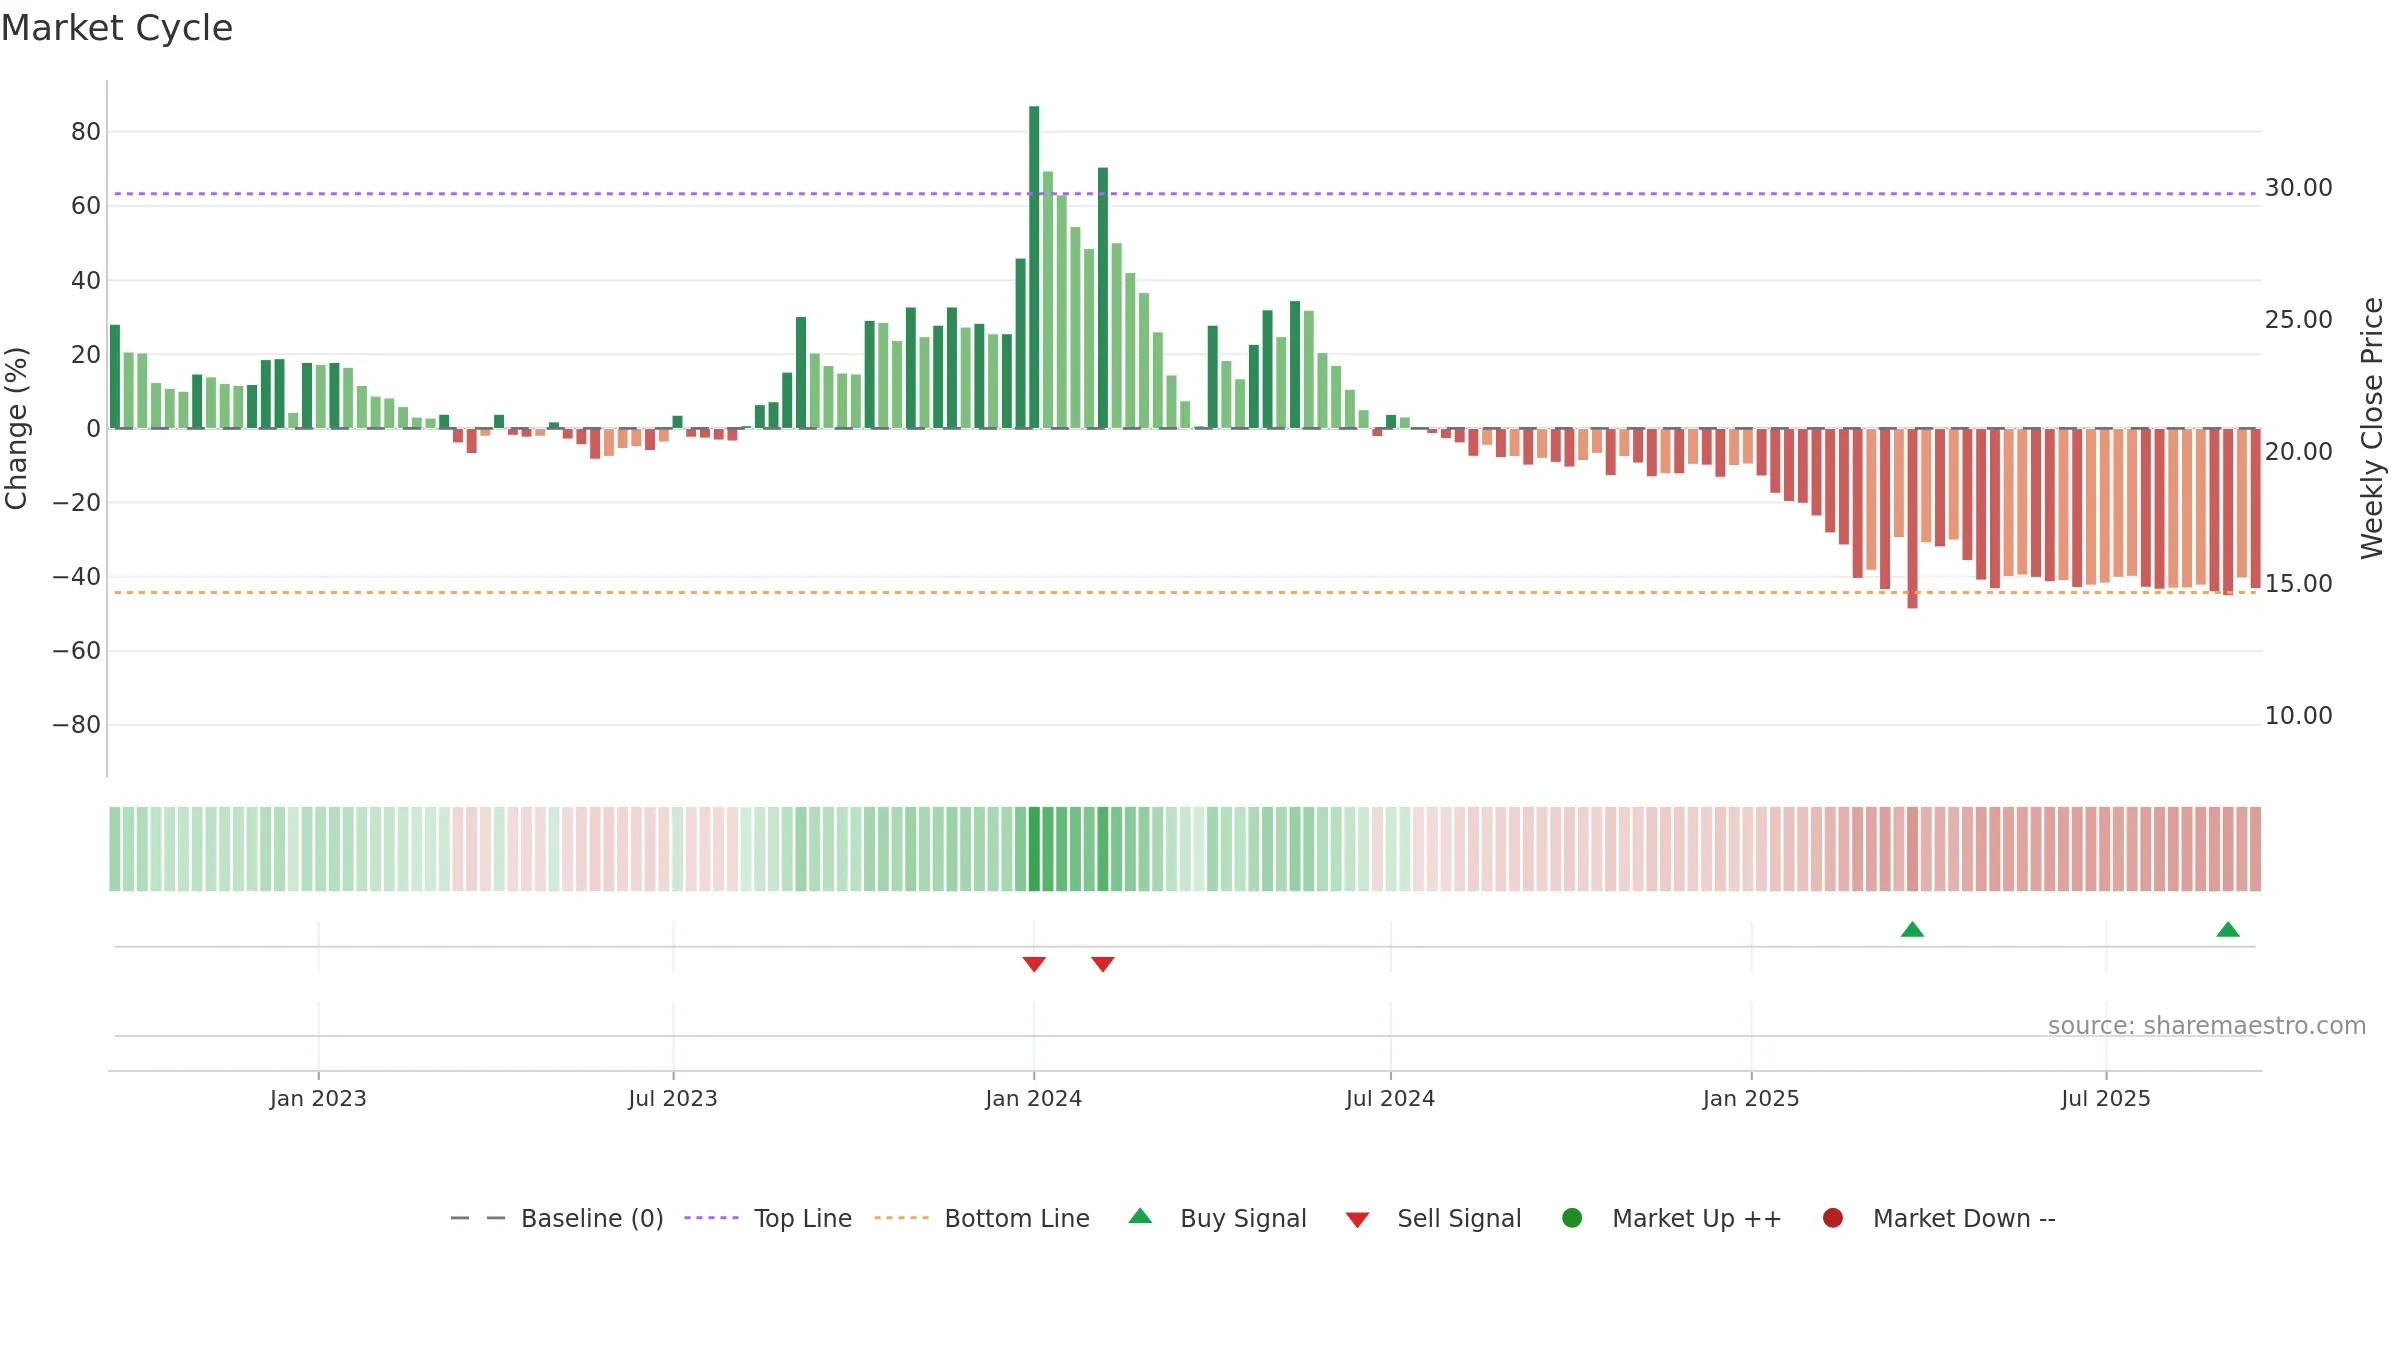The image size is (2400, 1350).
Task: Click the Market Down -- legend label
Action: click(x=1964, y=1218)
